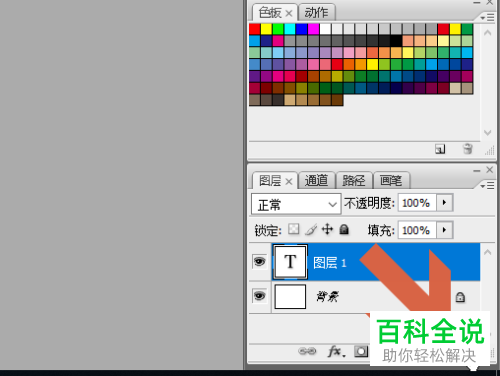This screenshot has height=376, width=500.
Task: Hide the 背景 layer eye icon
Action: point(260,296)
